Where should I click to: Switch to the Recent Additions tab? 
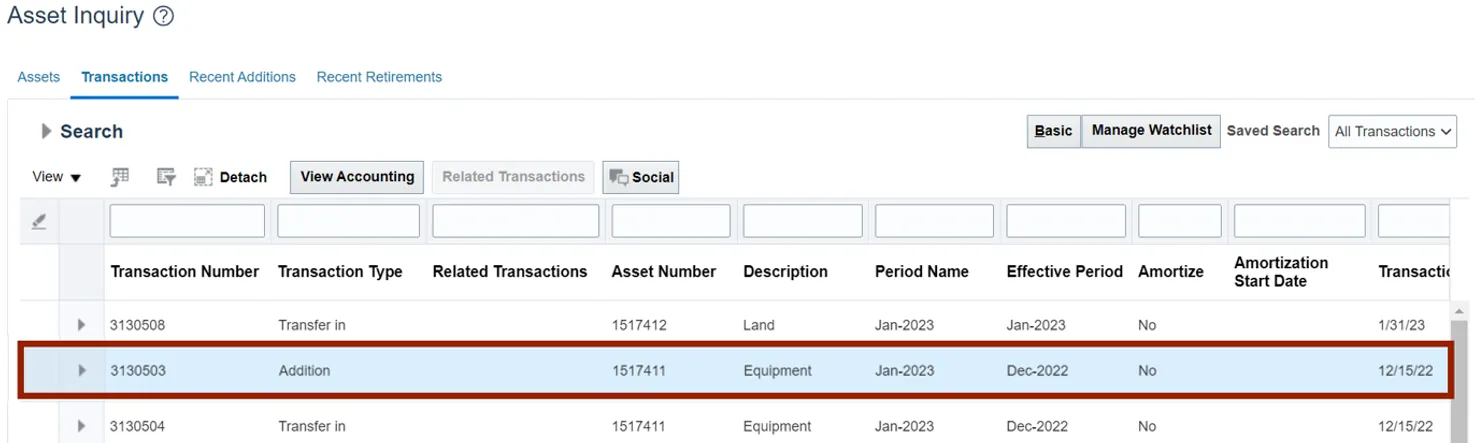click(242, 77)
